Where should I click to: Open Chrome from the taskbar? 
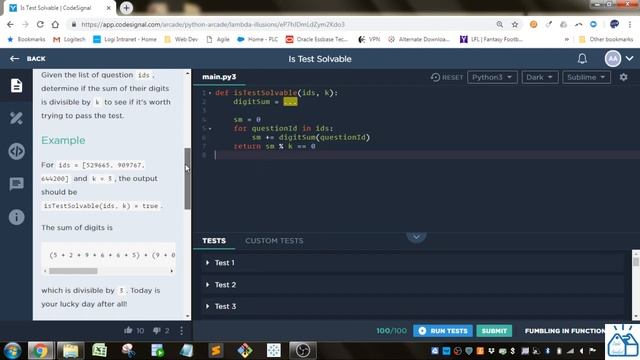pyautogui.click(x=40, y=351)
